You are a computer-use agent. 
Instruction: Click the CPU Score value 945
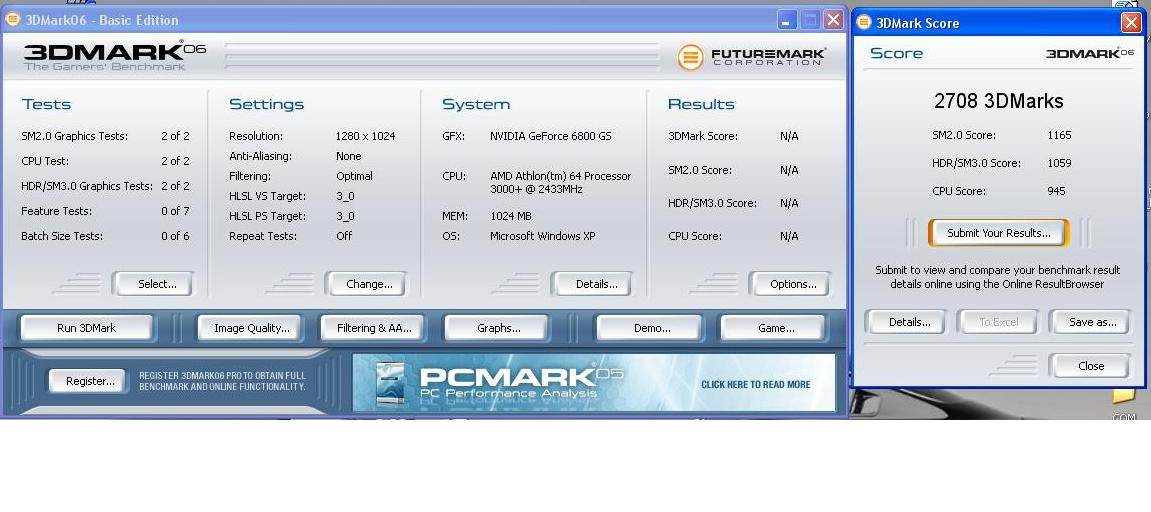click(1056, 191)
